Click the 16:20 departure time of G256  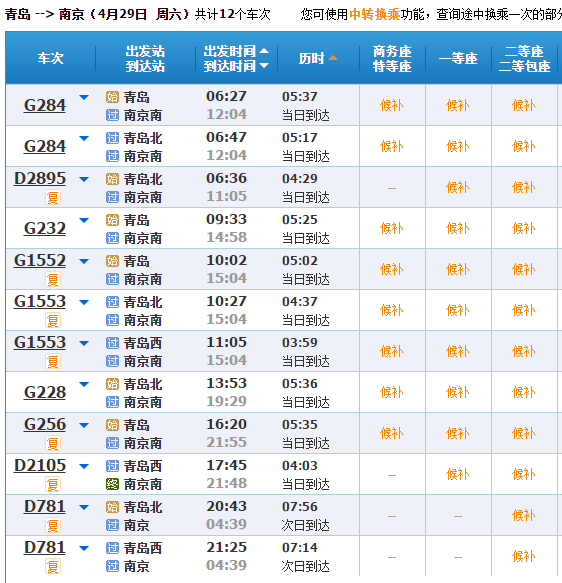(x=226, y=424)
